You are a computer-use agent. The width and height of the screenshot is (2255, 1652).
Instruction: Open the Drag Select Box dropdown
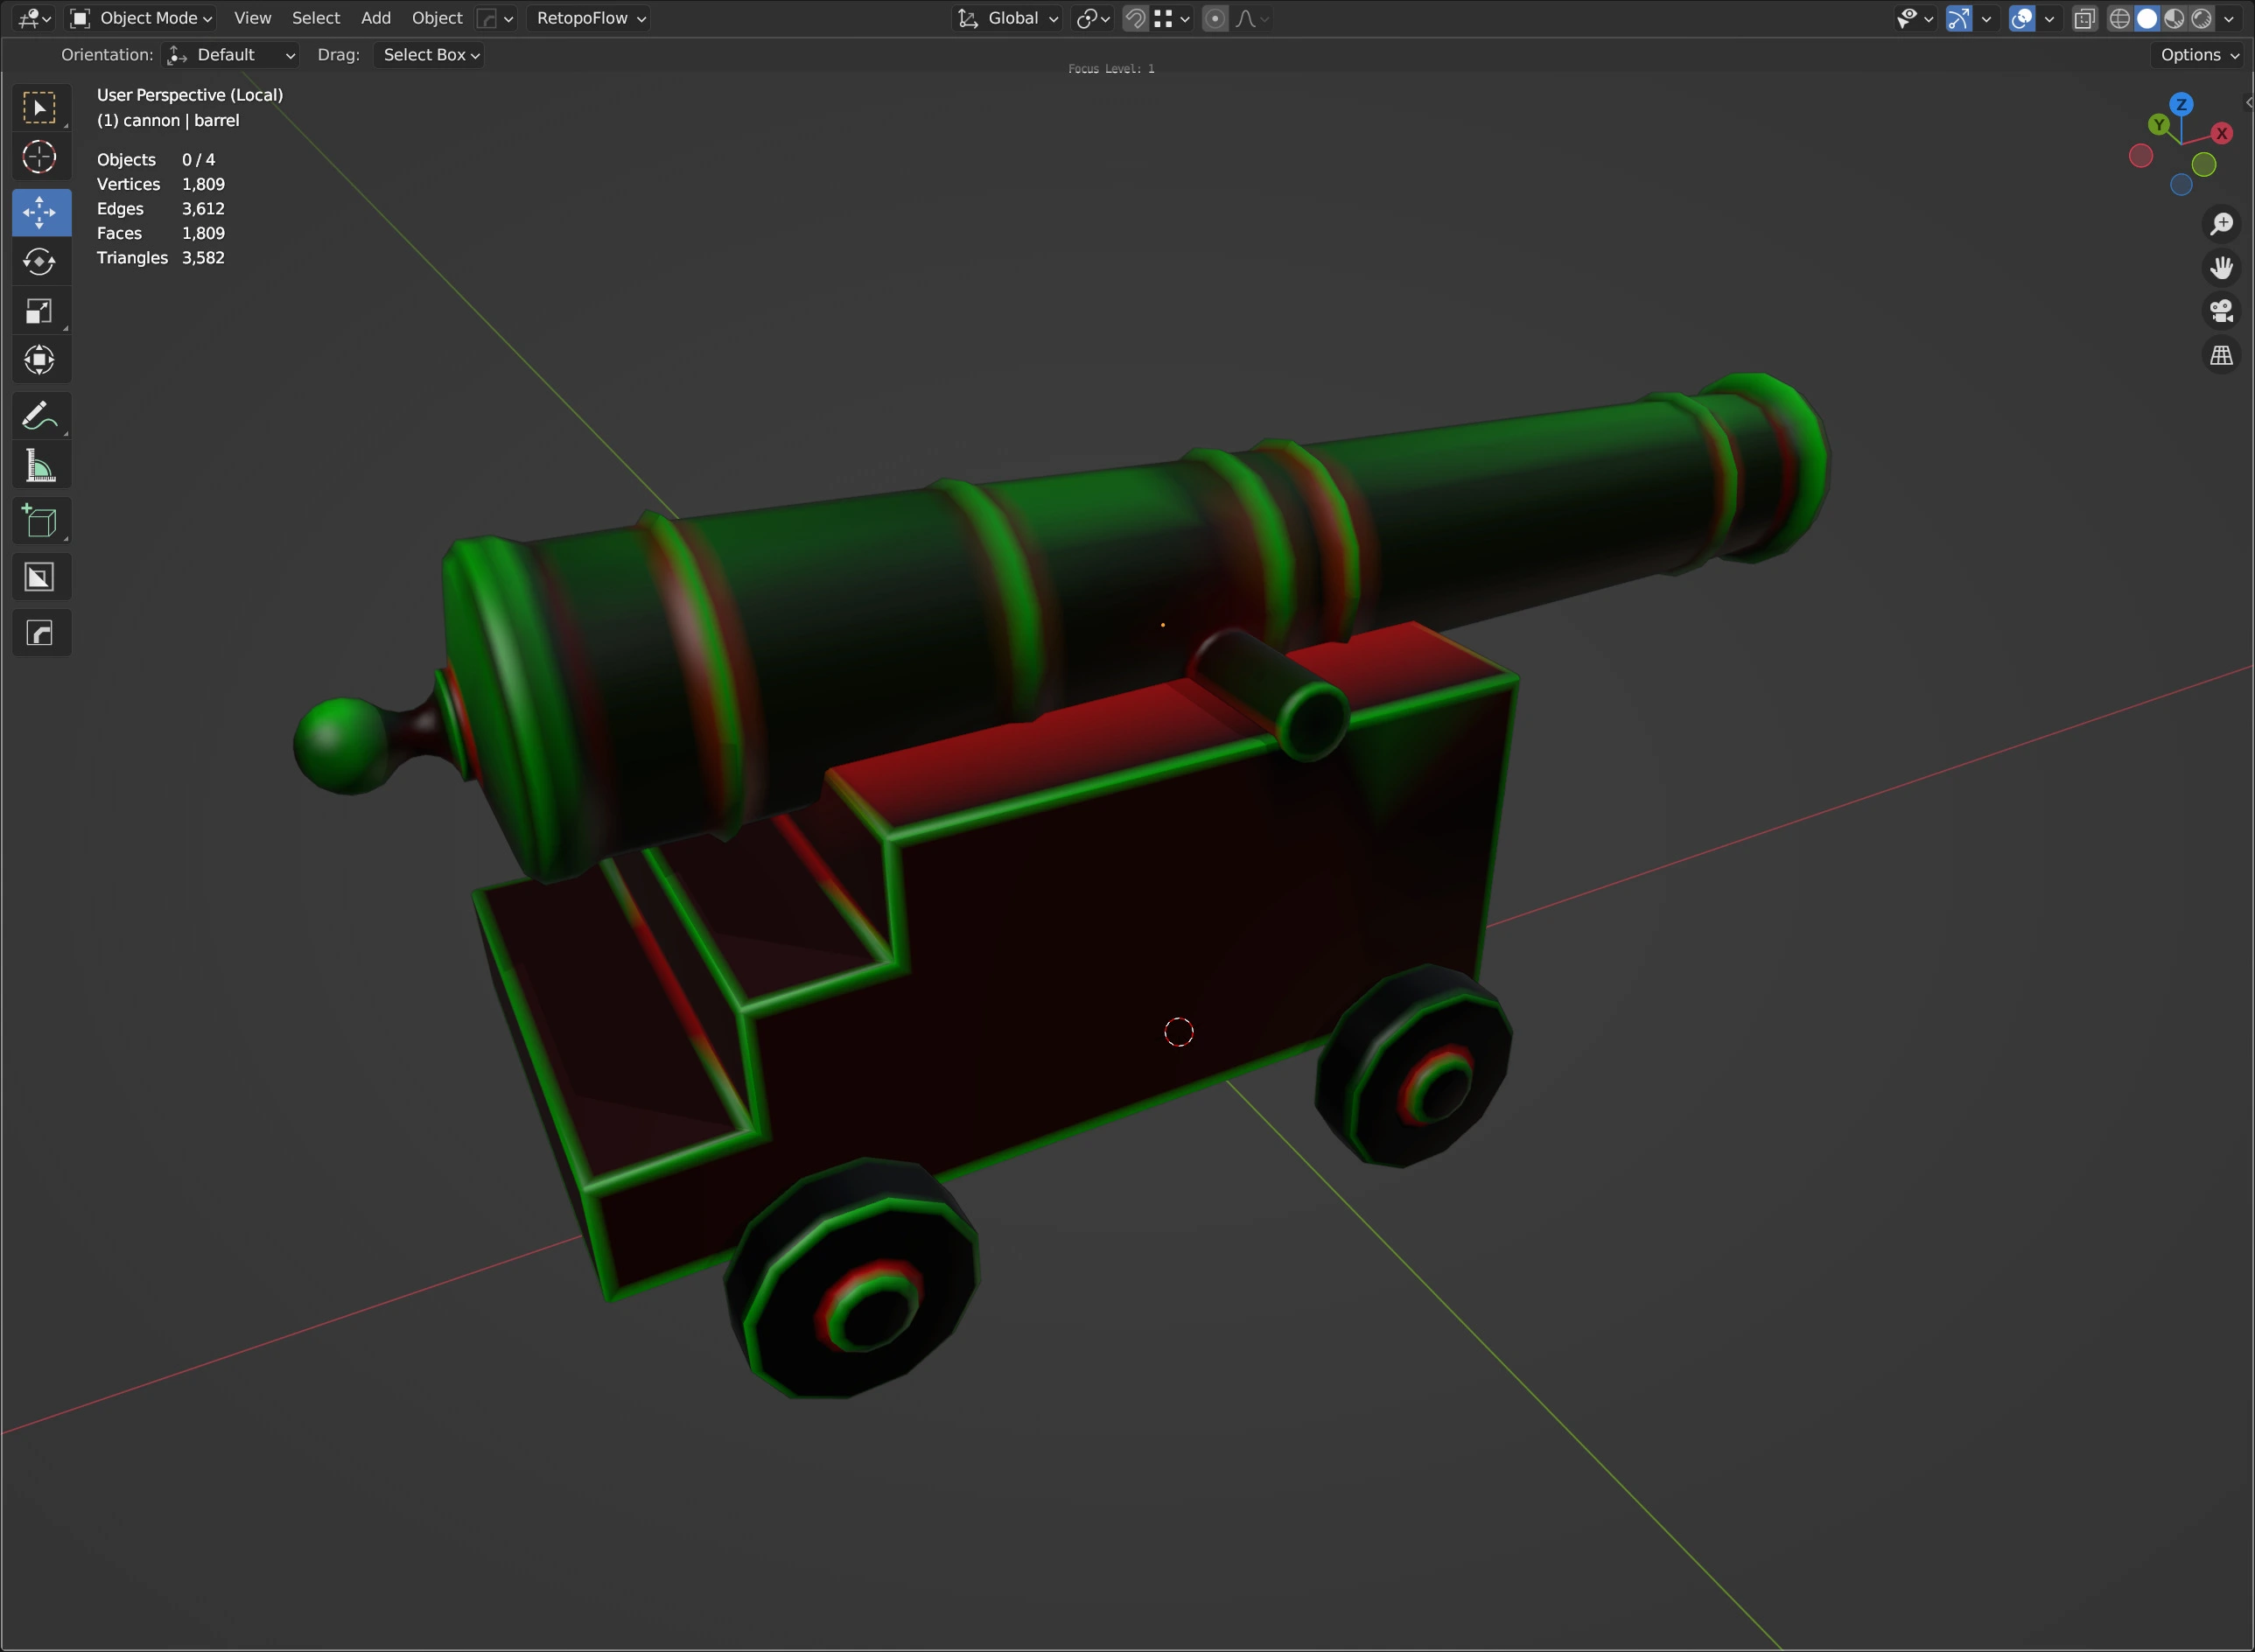428,55
